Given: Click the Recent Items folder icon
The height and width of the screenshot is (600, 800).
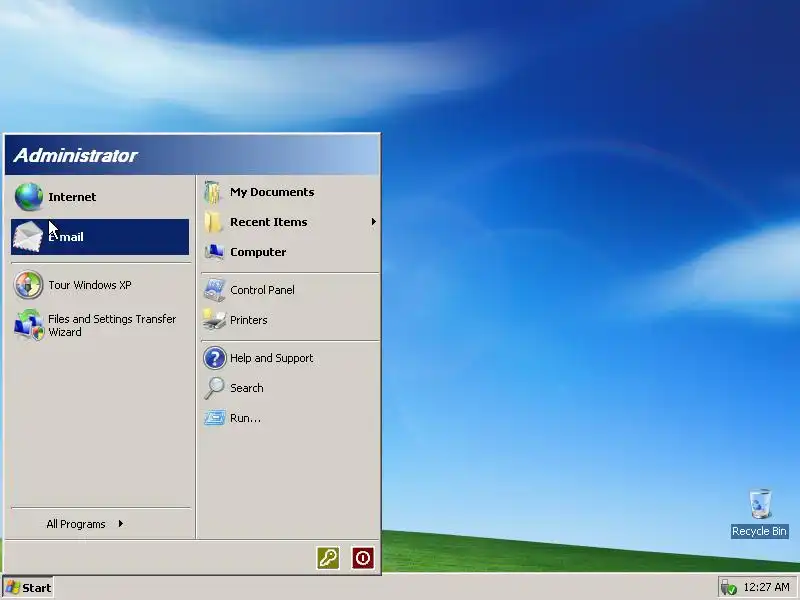Looking at the screenshot, I should click(213, 222).
